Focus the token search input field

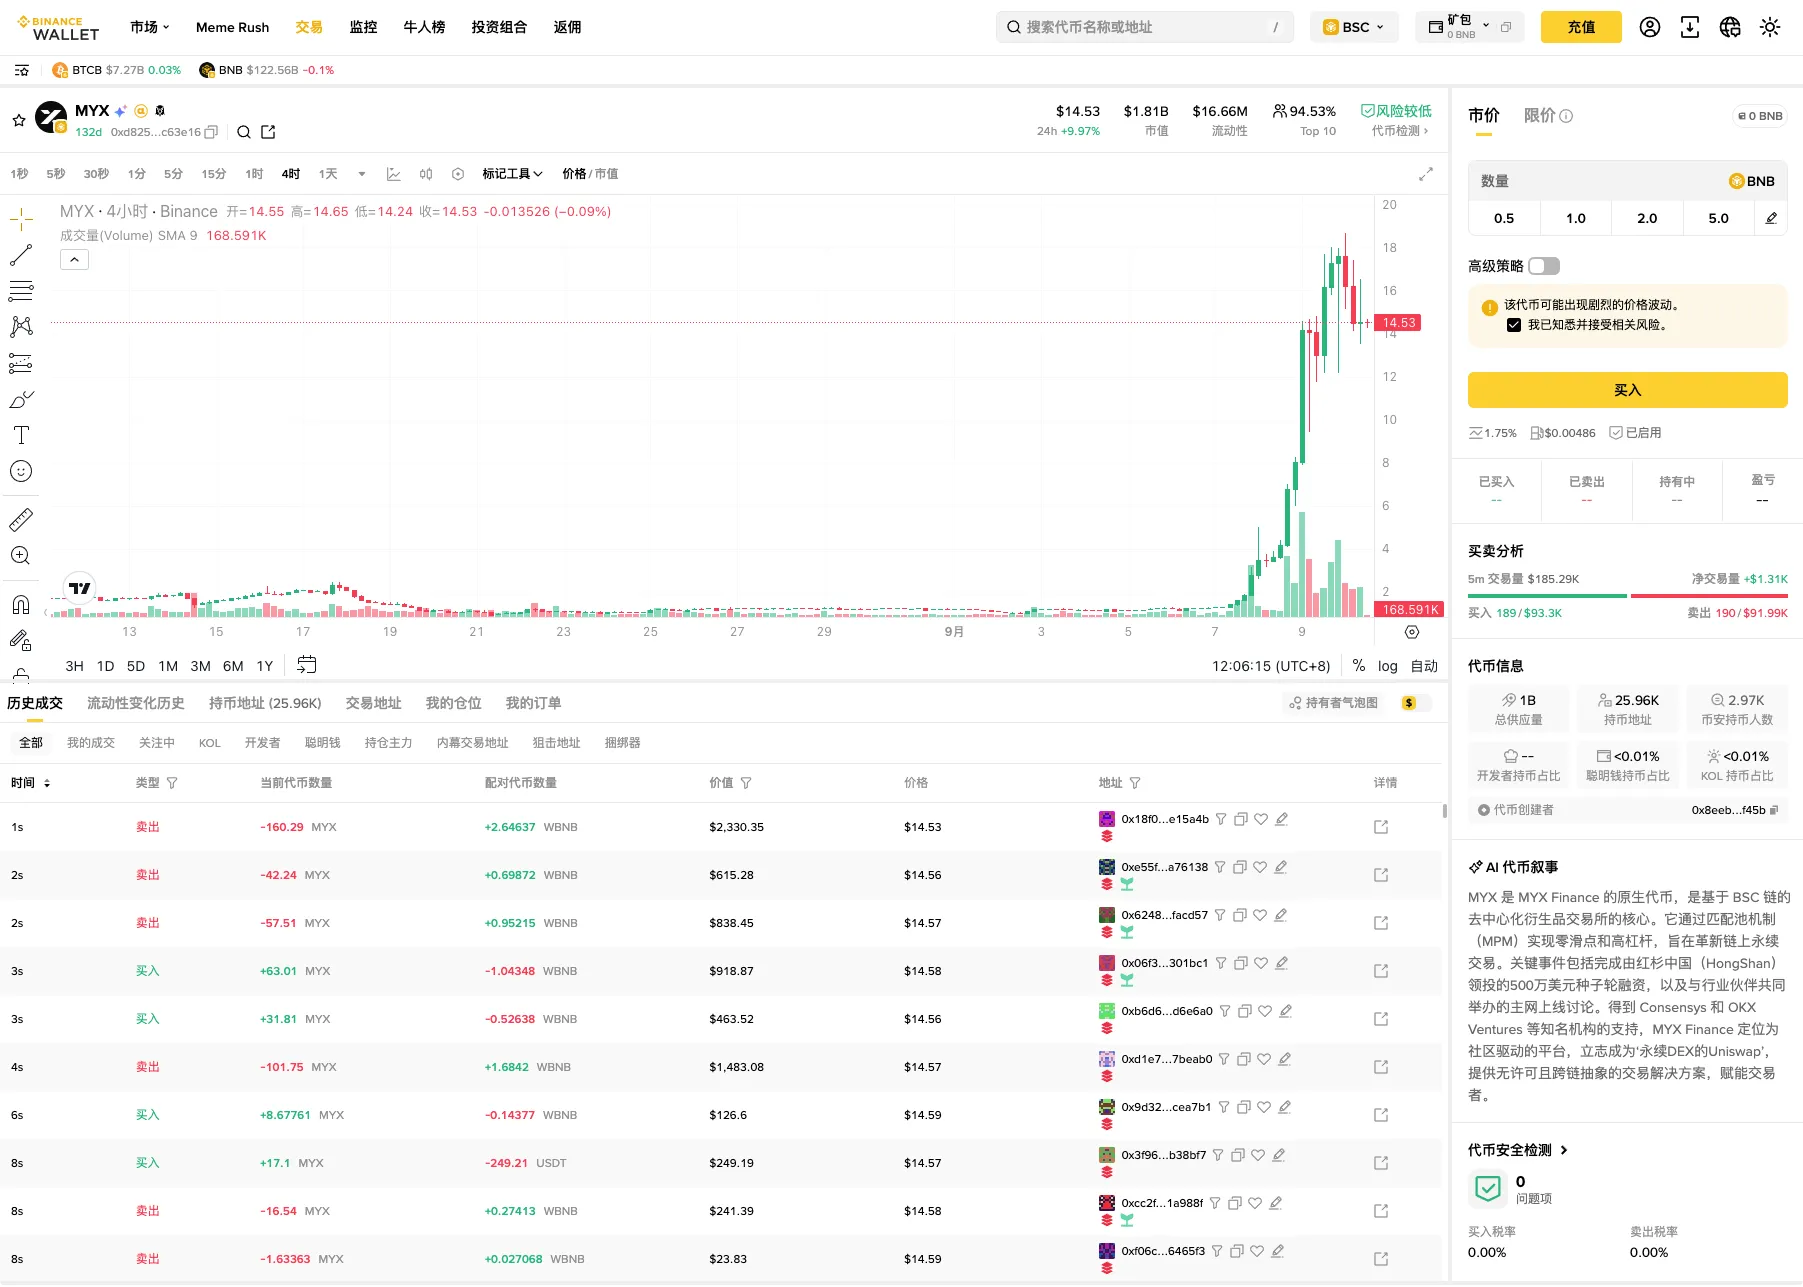1145,27
